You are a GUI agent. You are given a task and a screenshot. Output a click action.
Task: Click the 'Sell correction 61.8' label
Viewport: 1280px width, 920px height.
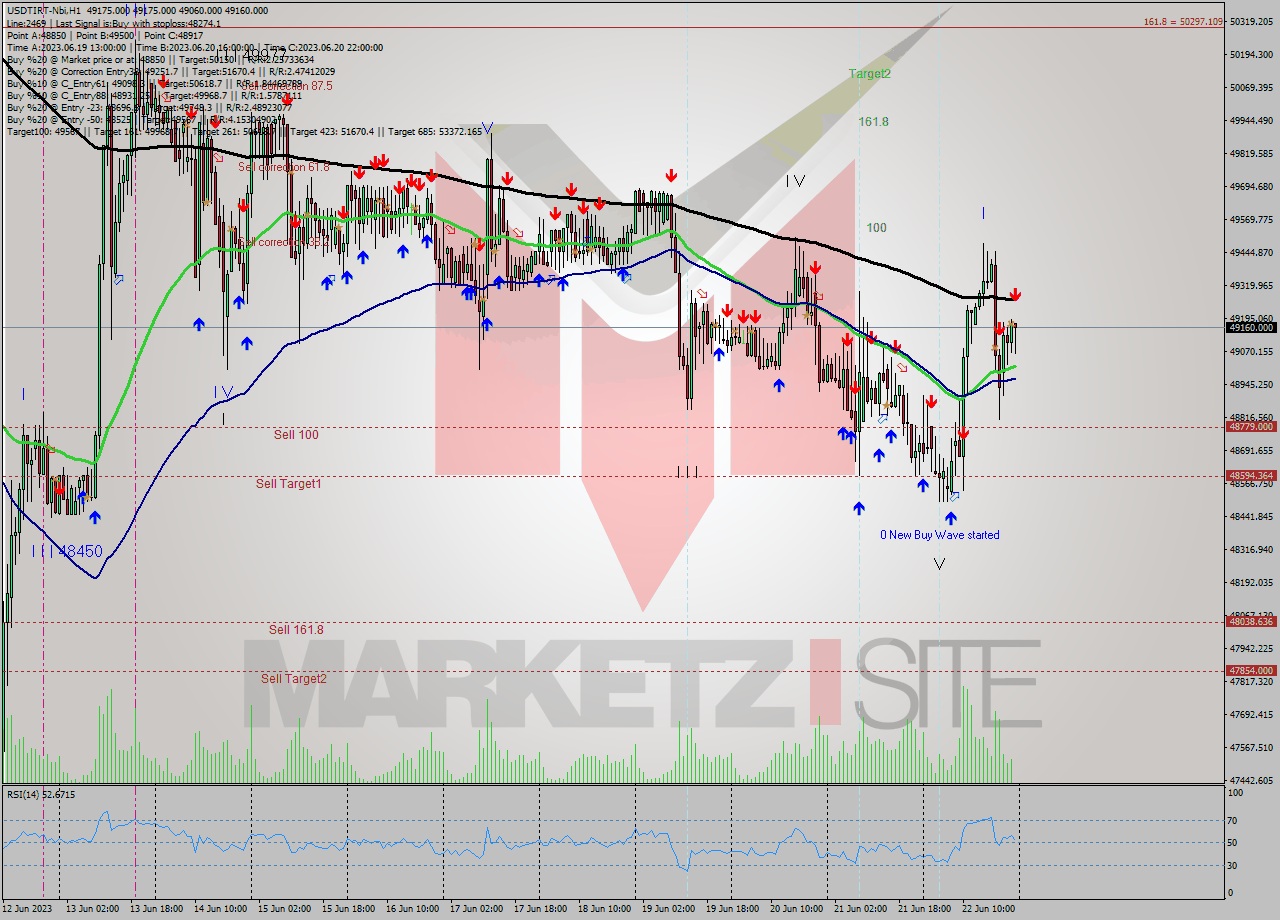[x=284, y=167]
